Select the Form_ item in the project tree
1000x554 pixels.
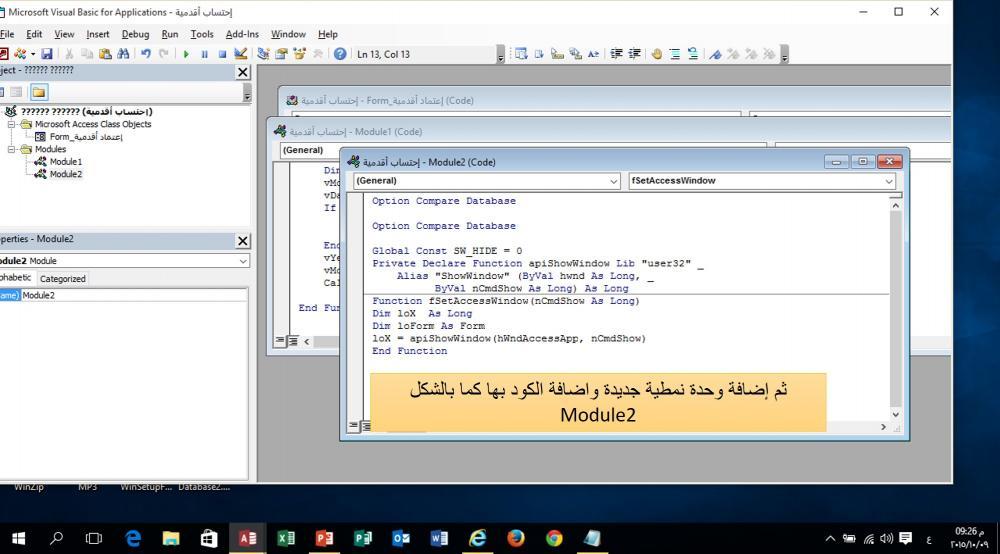click(78, 136)
